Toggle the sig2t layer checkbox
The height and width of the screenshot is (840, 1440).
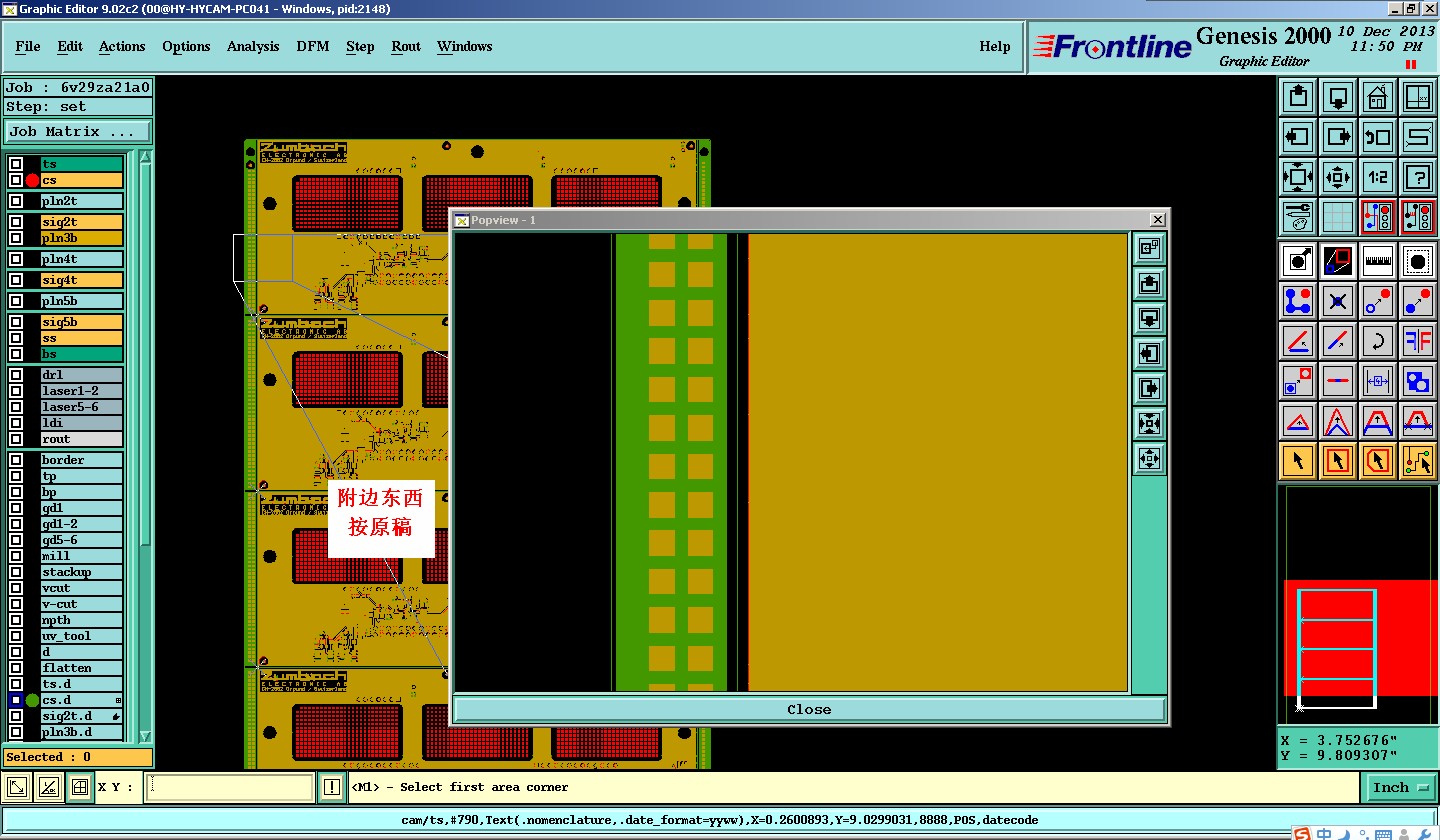pyautogui.click(x=16, y=222)
